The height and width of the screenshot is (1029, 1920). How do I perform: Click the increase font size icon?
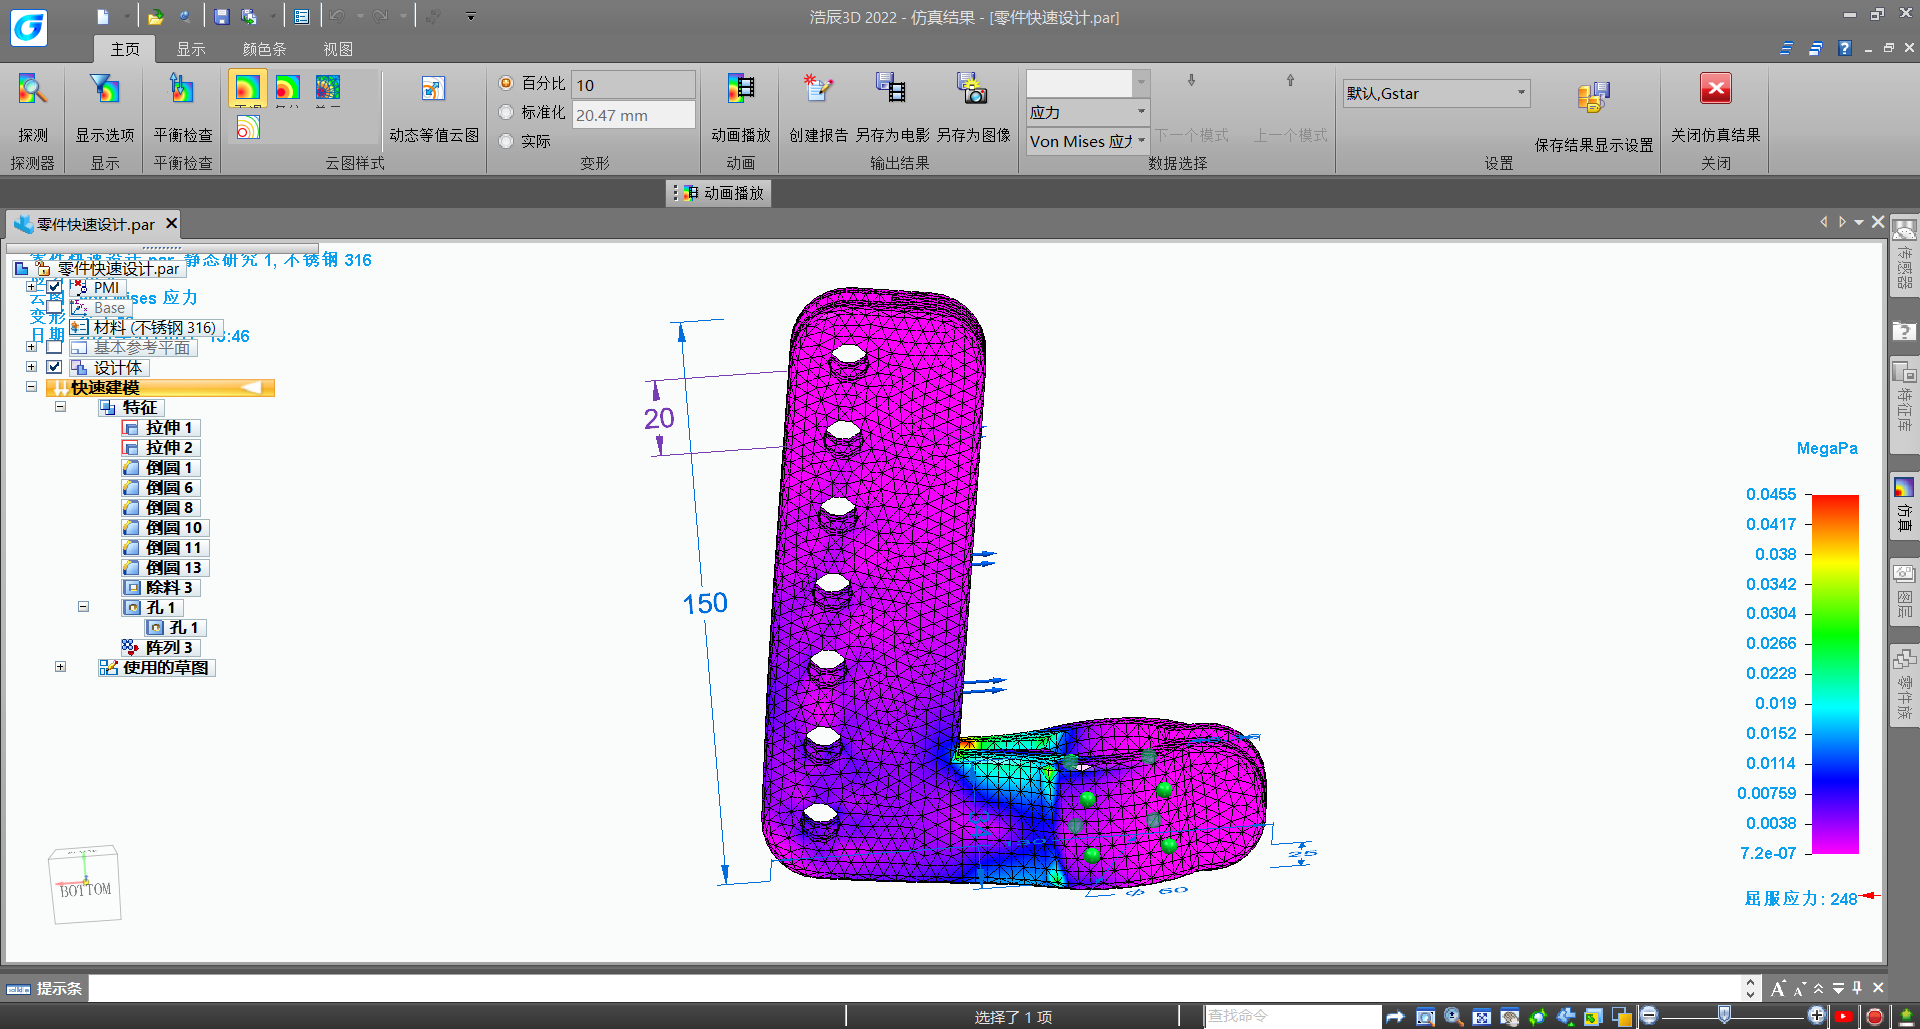click(1778, 988)
